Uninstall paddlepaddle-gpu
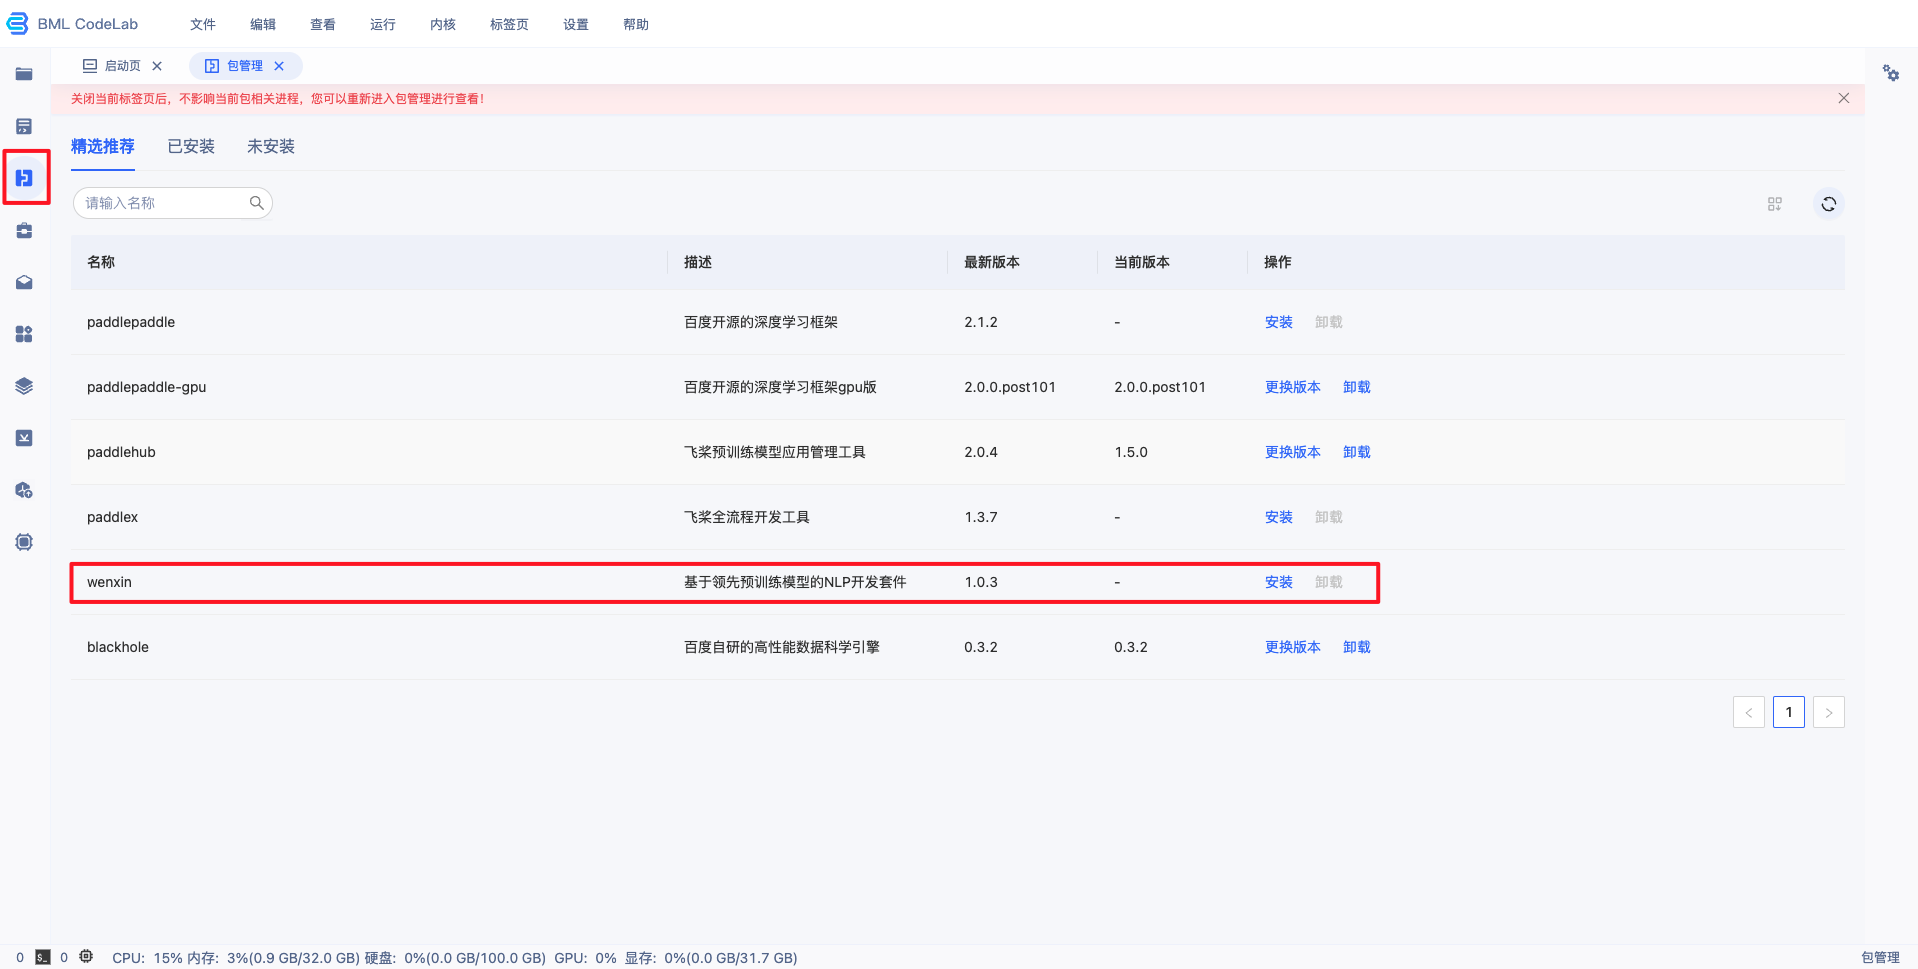This screenshot has height=969, width=1918. pyautogui.click(x=1357, y=387)
